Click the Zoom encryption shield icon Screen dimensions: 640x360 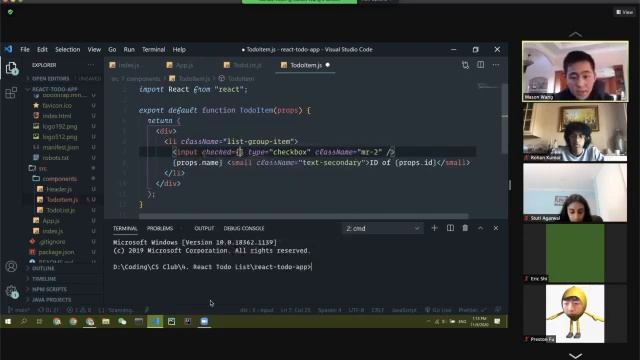point(11,12)
